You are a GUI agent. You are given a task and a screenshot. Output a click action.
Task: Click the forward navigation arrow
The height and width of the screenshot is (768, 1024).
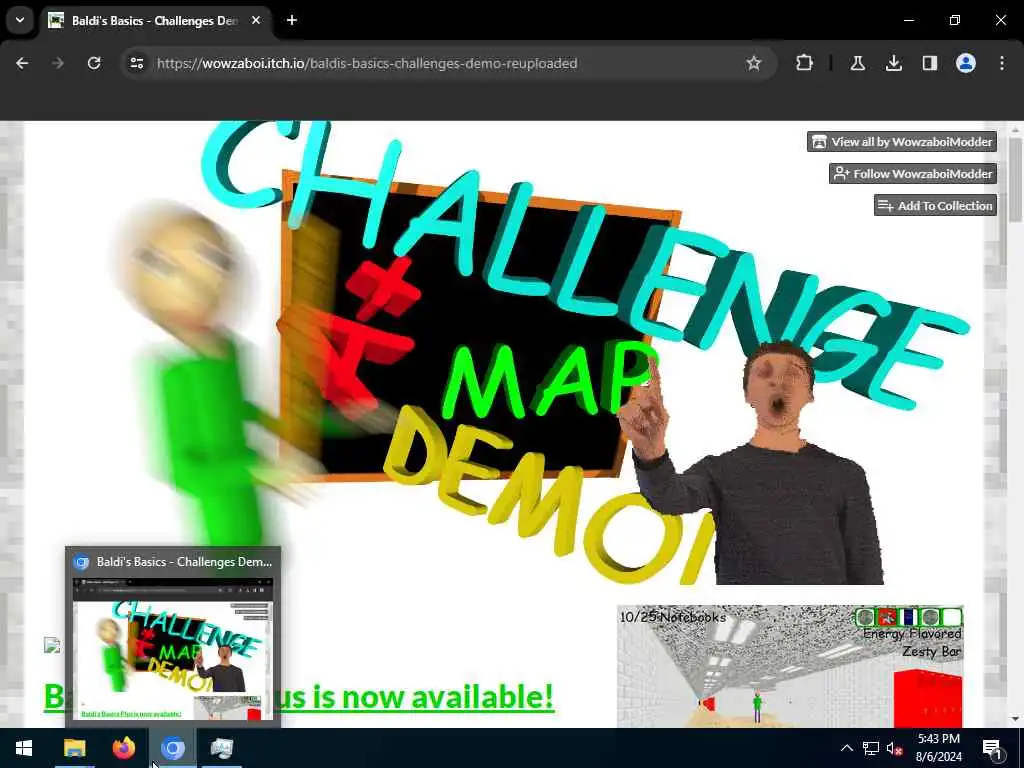click(58, 63)
